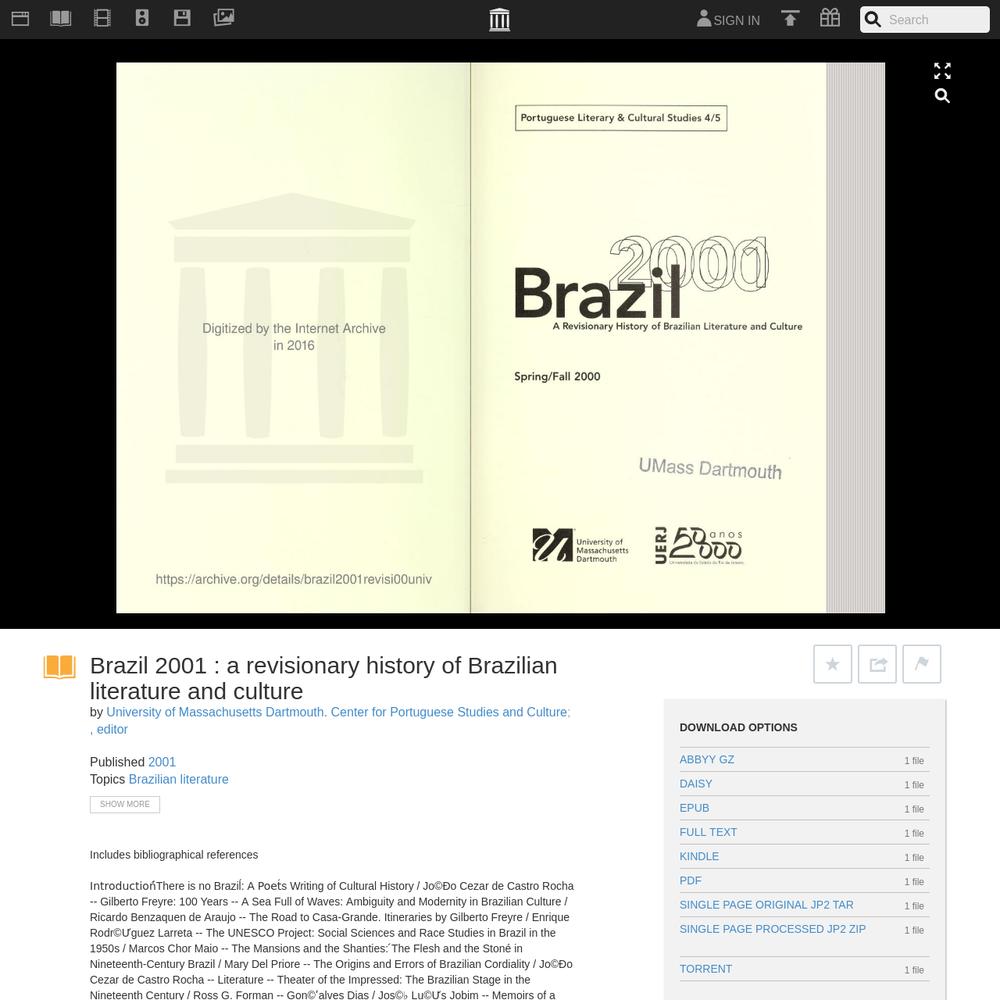Open University of Massachusetts Dartmouth author link
The image size is (1000, 1000).
tap(338, 712)
